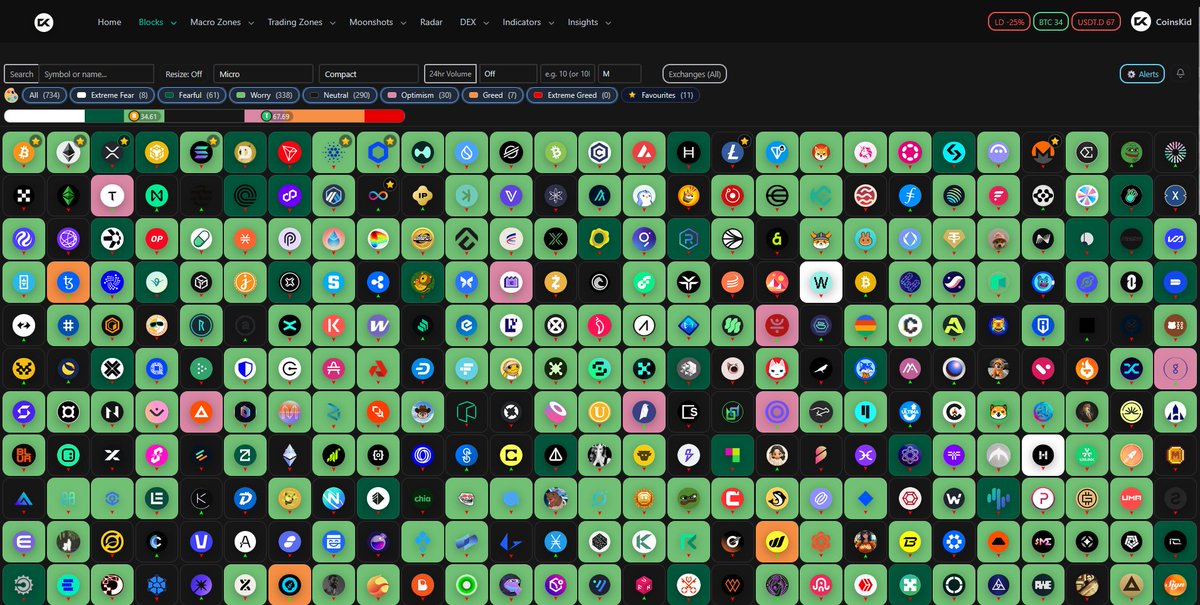Click the USDT.D 67 indicator pill
Viewport: 1200px width, 605px height.
click(x=1097, y=22)
